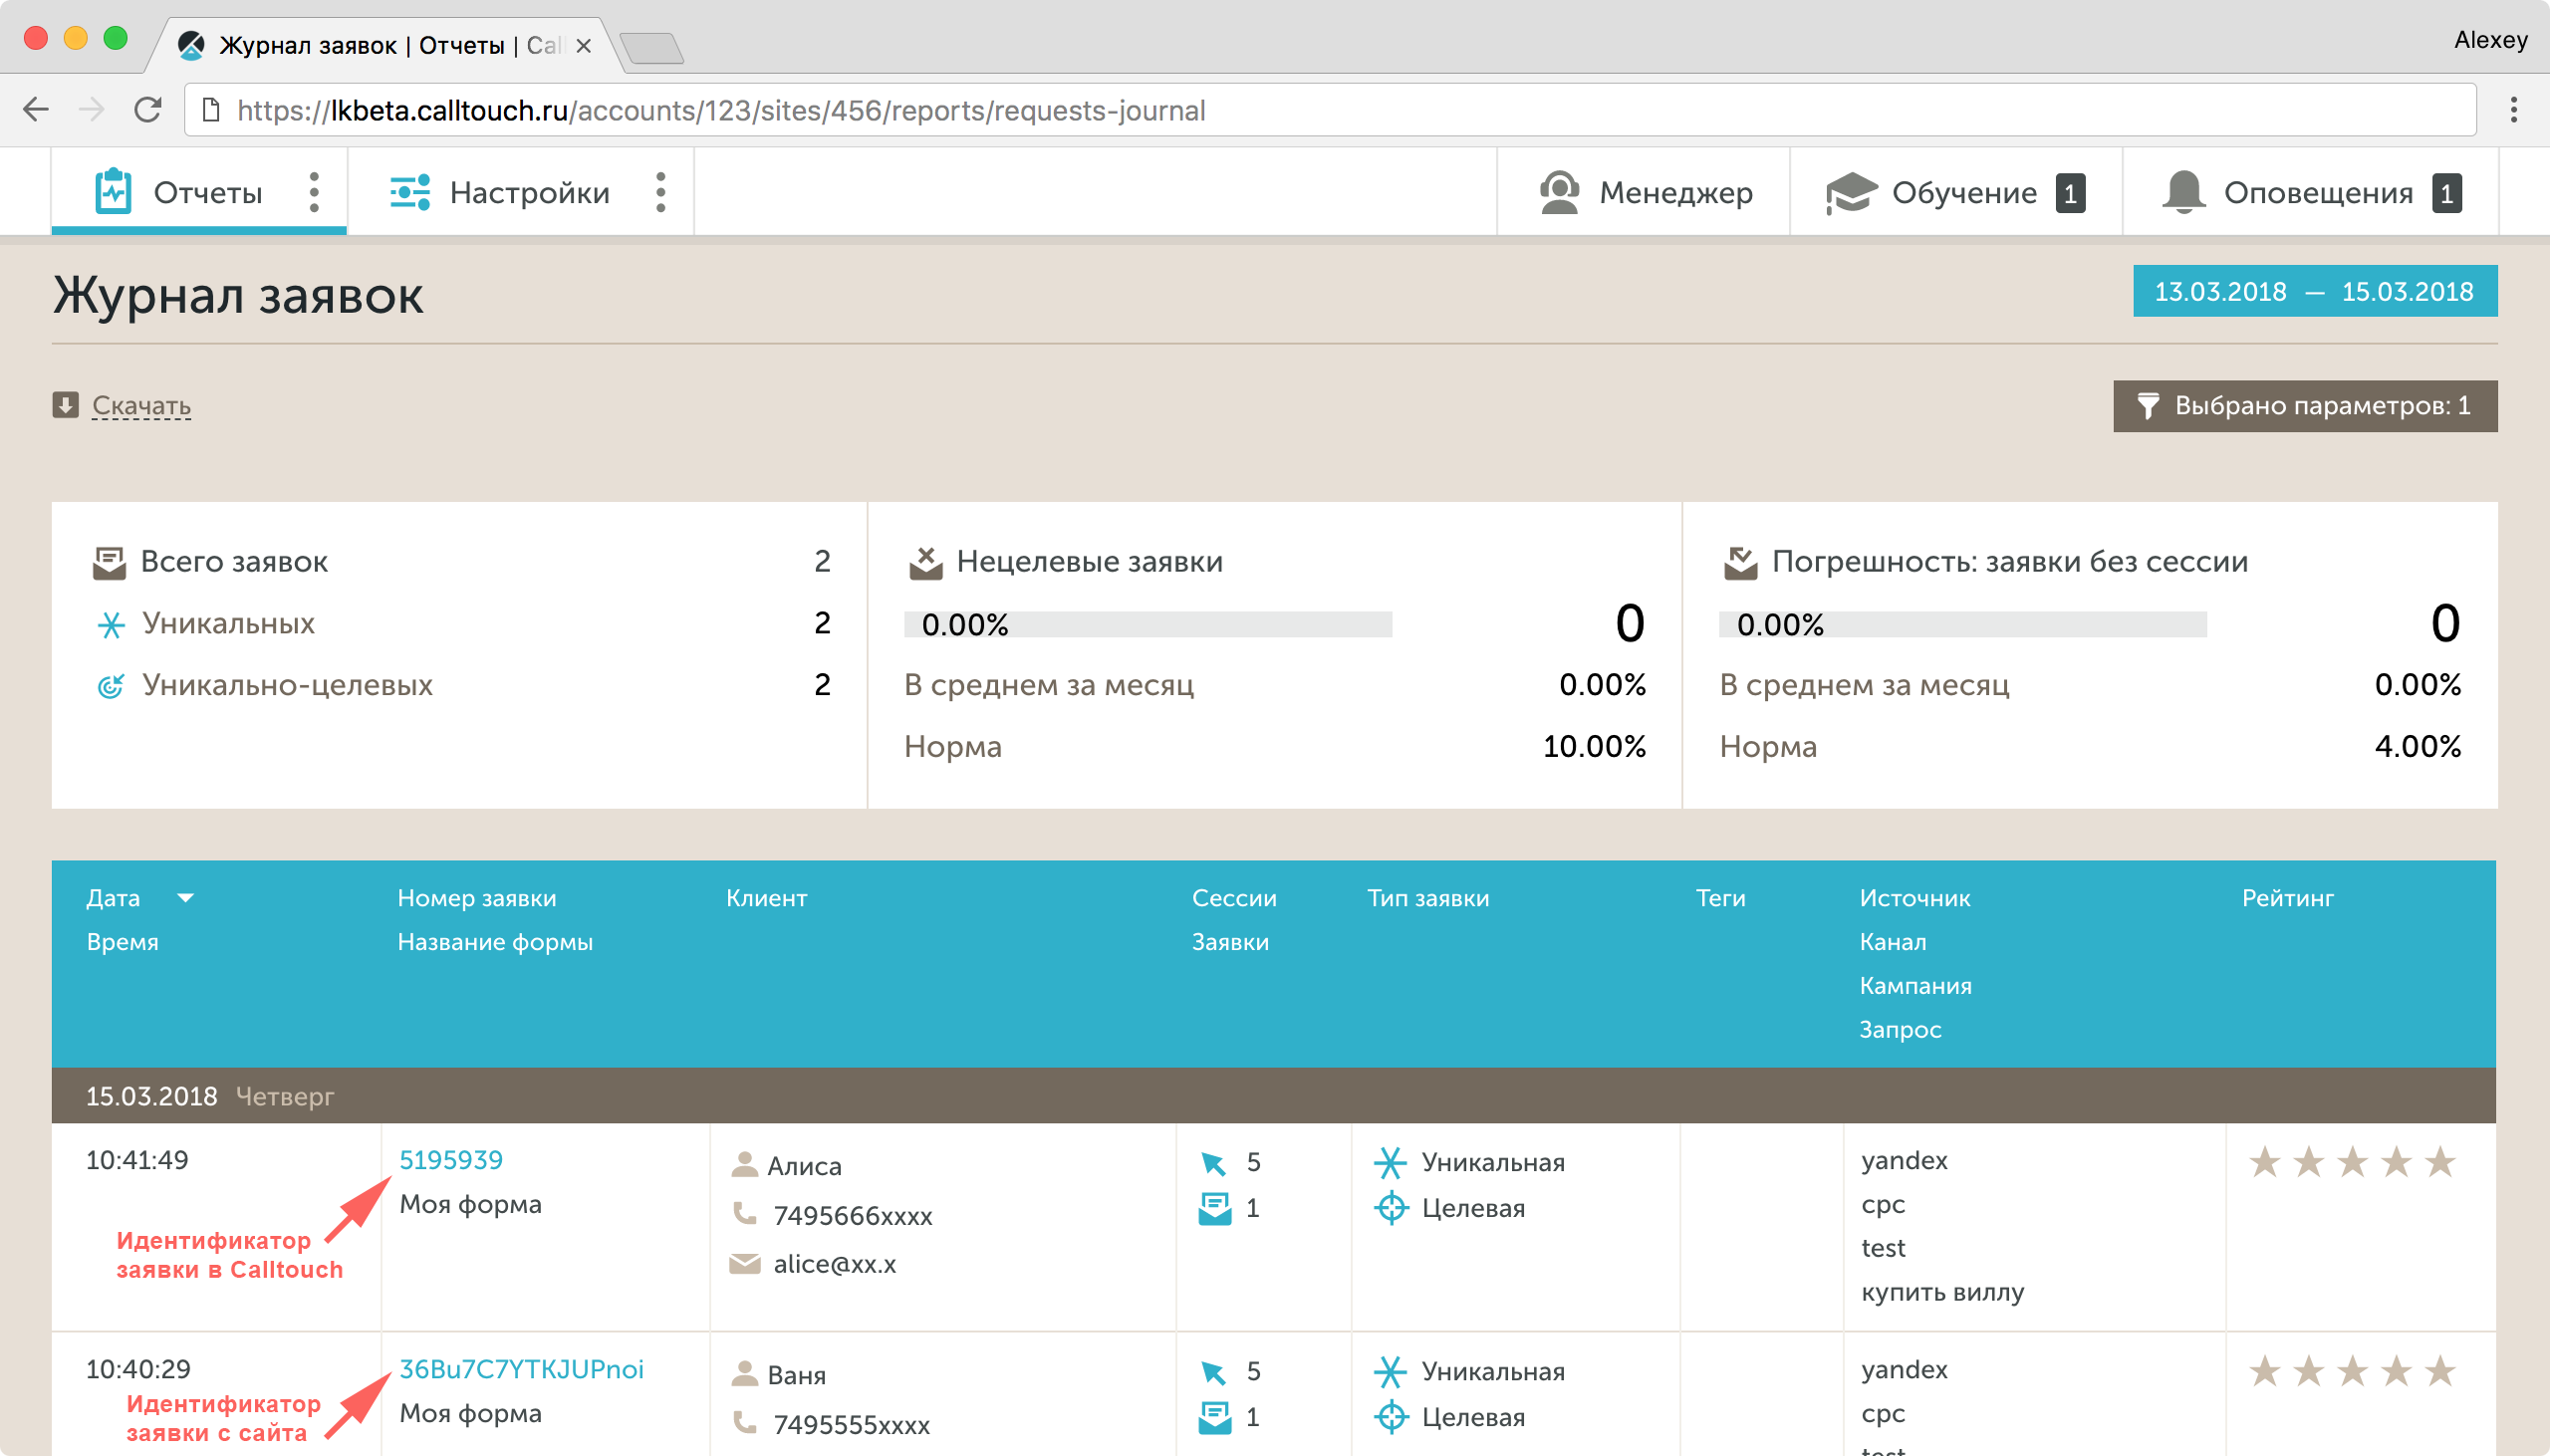Click the Сессии column header
The width and height of the screenshot is (2550, 1456).
pyautogui.click(x=1234, y=897)
